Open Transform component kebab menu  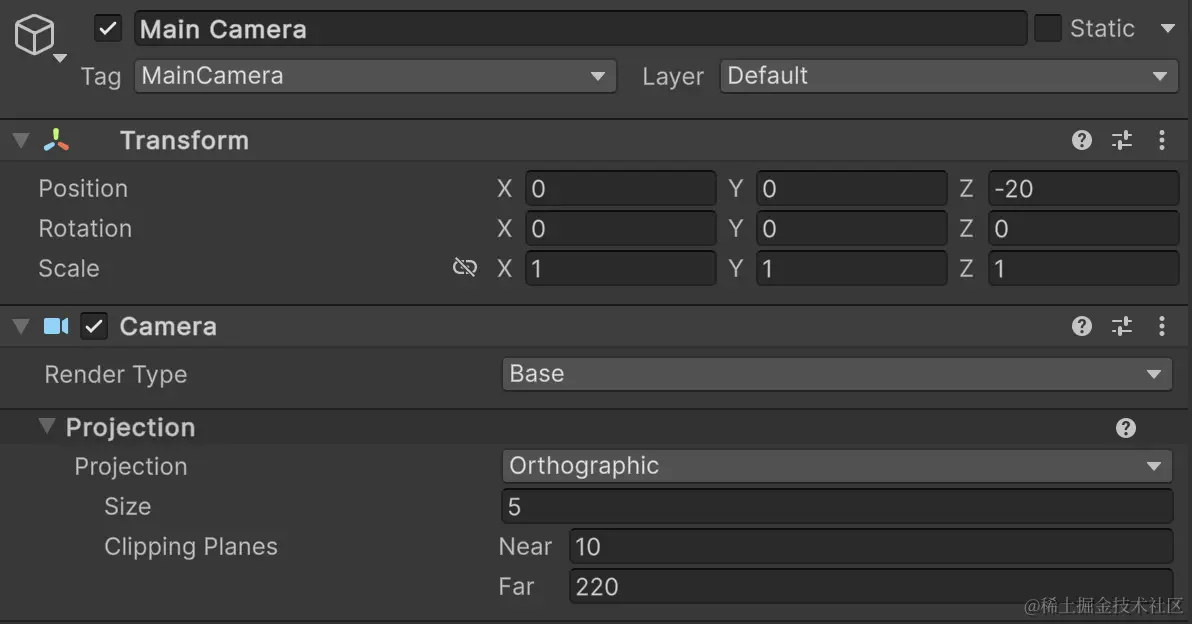[x=1162, y=140]
